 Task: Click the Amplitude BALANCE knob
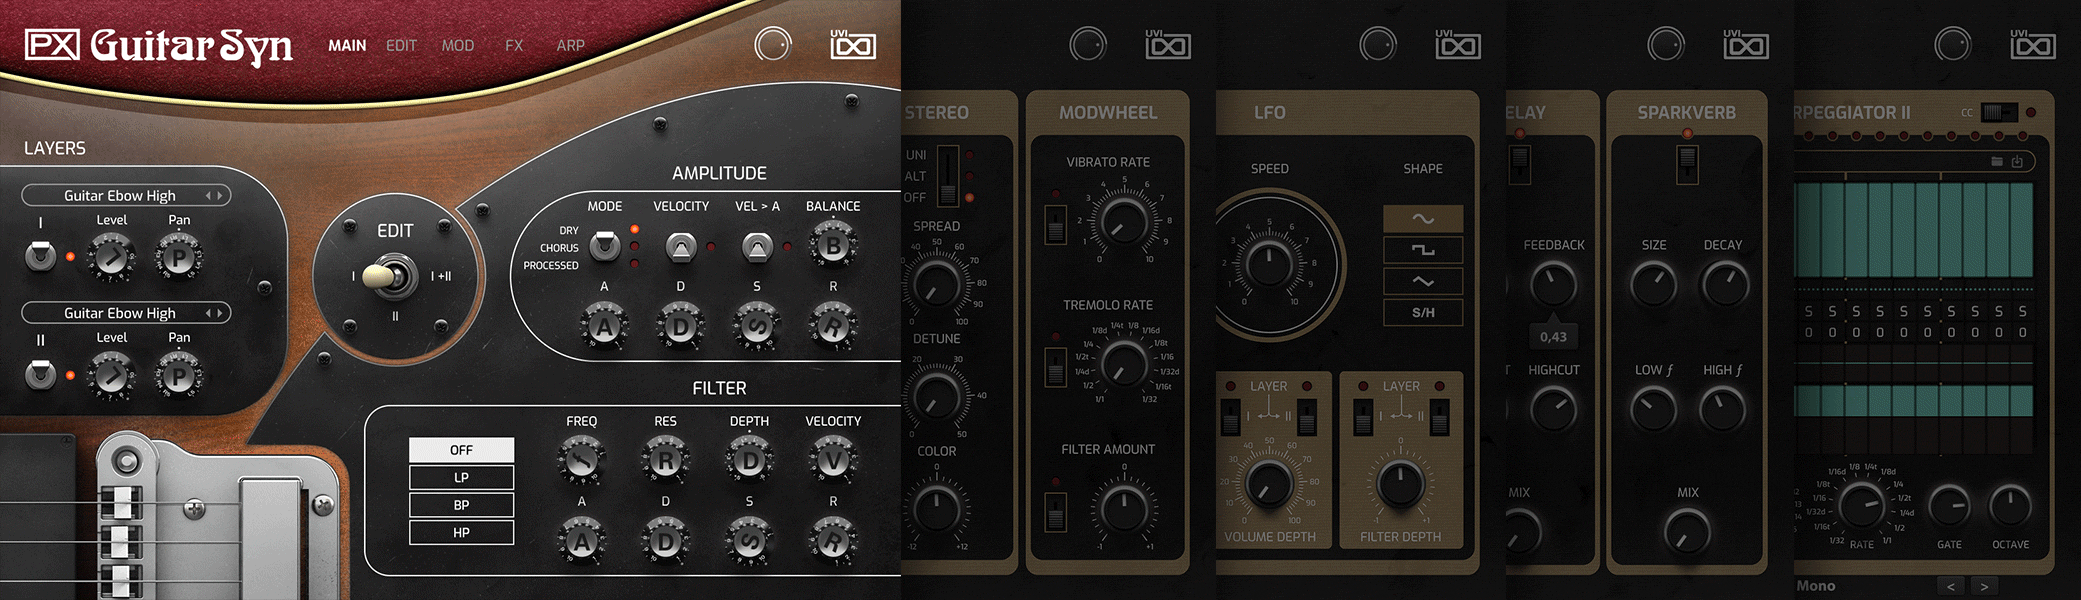(x=833, y=246)
